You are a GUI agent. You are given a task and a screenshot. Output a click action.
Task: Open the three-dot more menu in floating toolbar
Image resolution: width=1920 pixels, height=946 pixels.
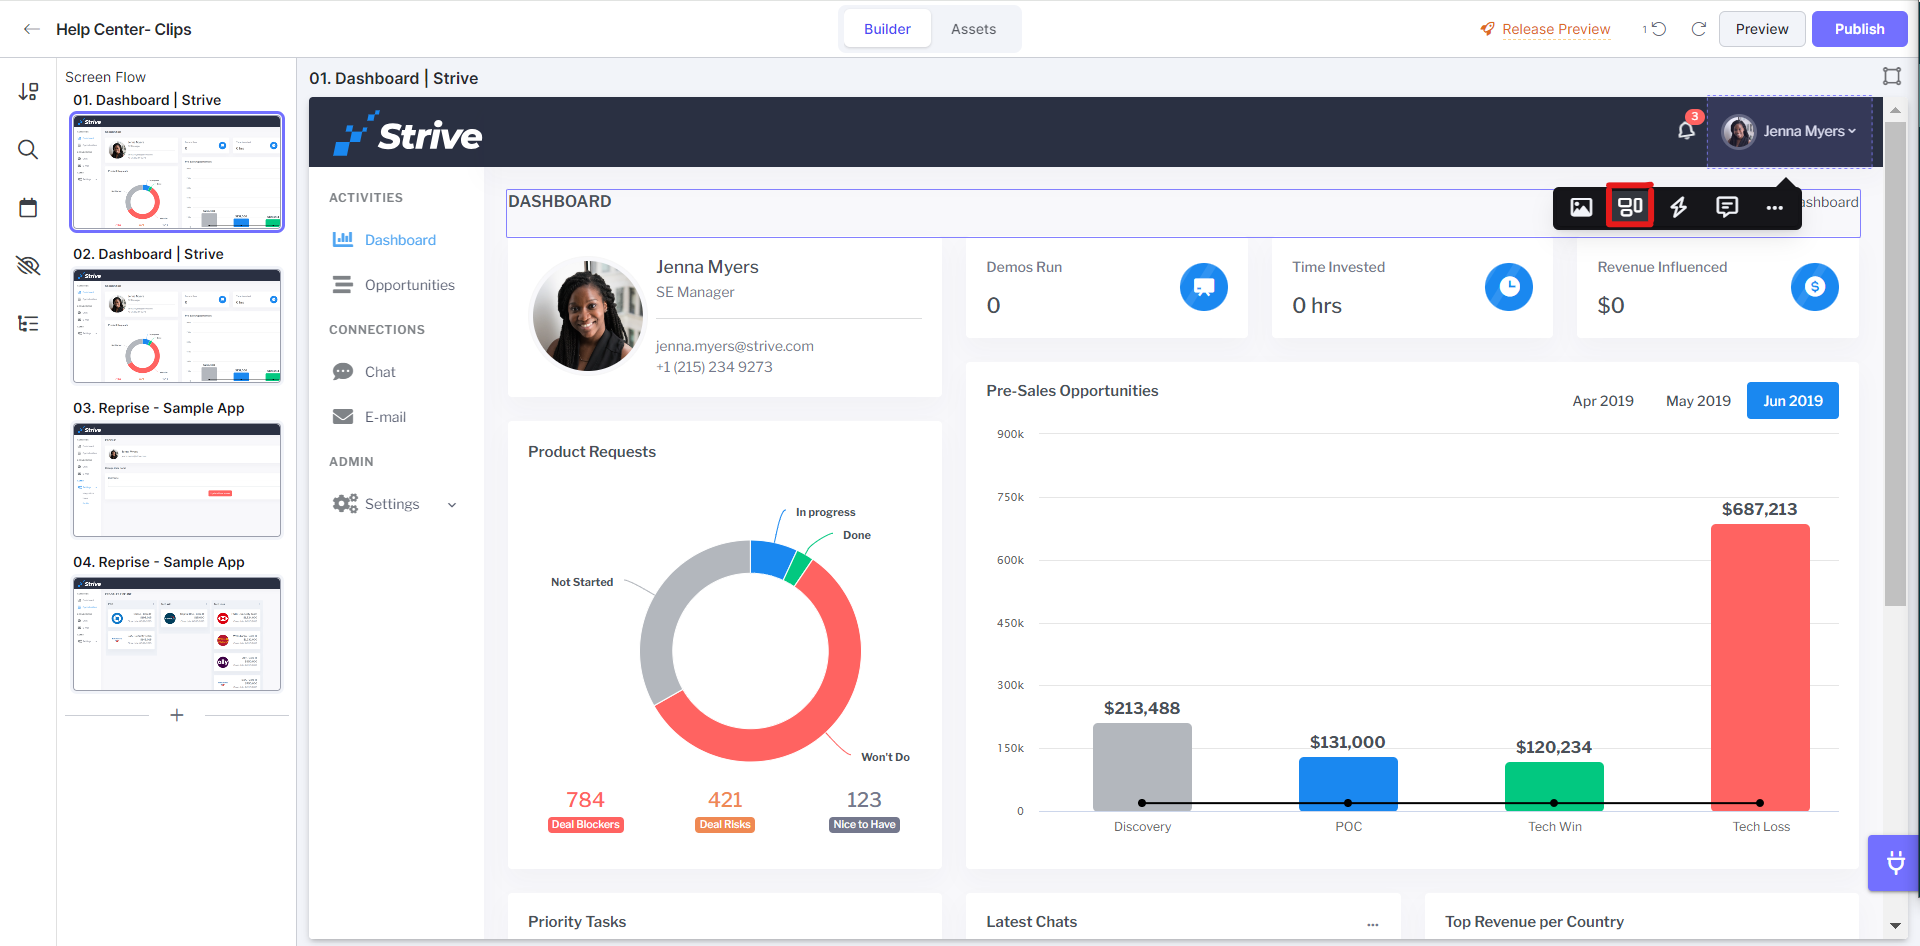coord(1775,208)
